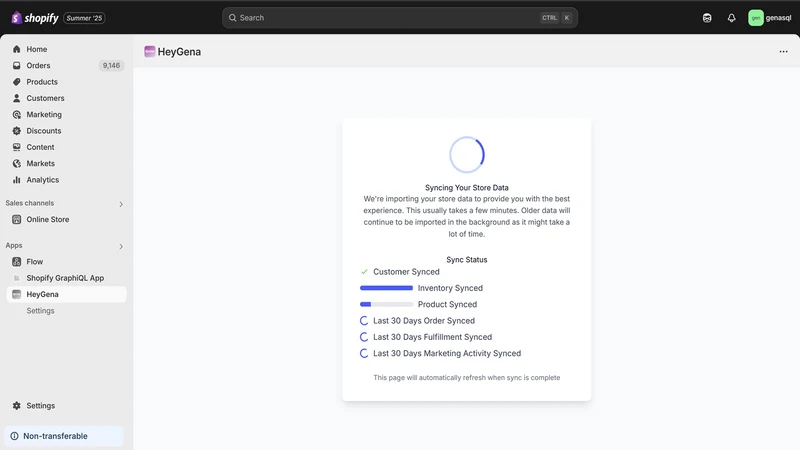Click the large sync progress spinner

466,155
